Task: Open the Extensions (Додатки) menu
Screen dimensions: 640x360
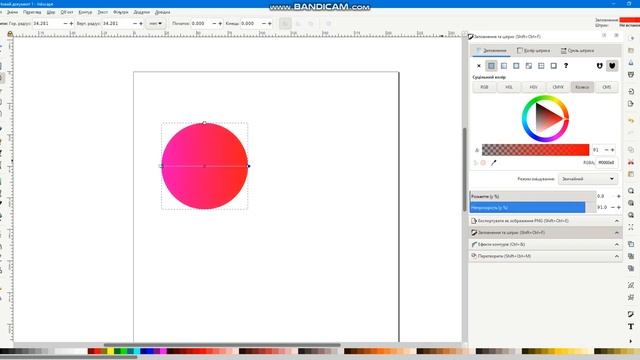Action: click(142, 12)
